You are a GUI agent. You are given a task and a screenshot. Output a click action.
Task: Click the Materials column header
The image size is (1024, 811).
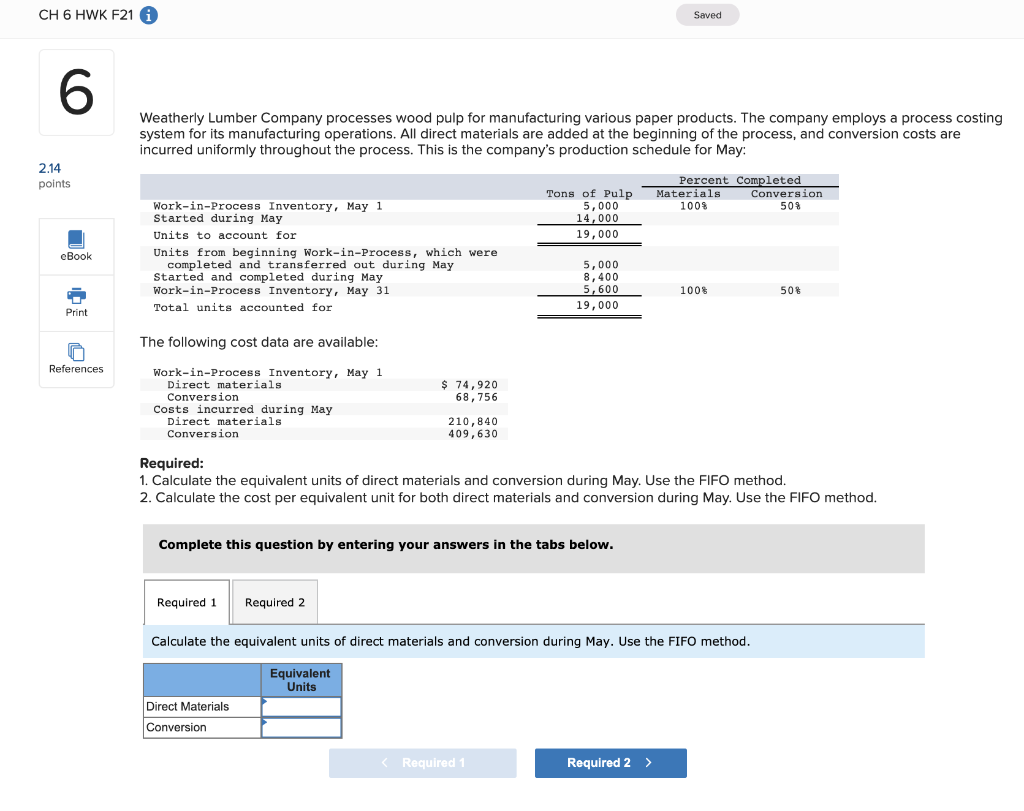[688, 193]
